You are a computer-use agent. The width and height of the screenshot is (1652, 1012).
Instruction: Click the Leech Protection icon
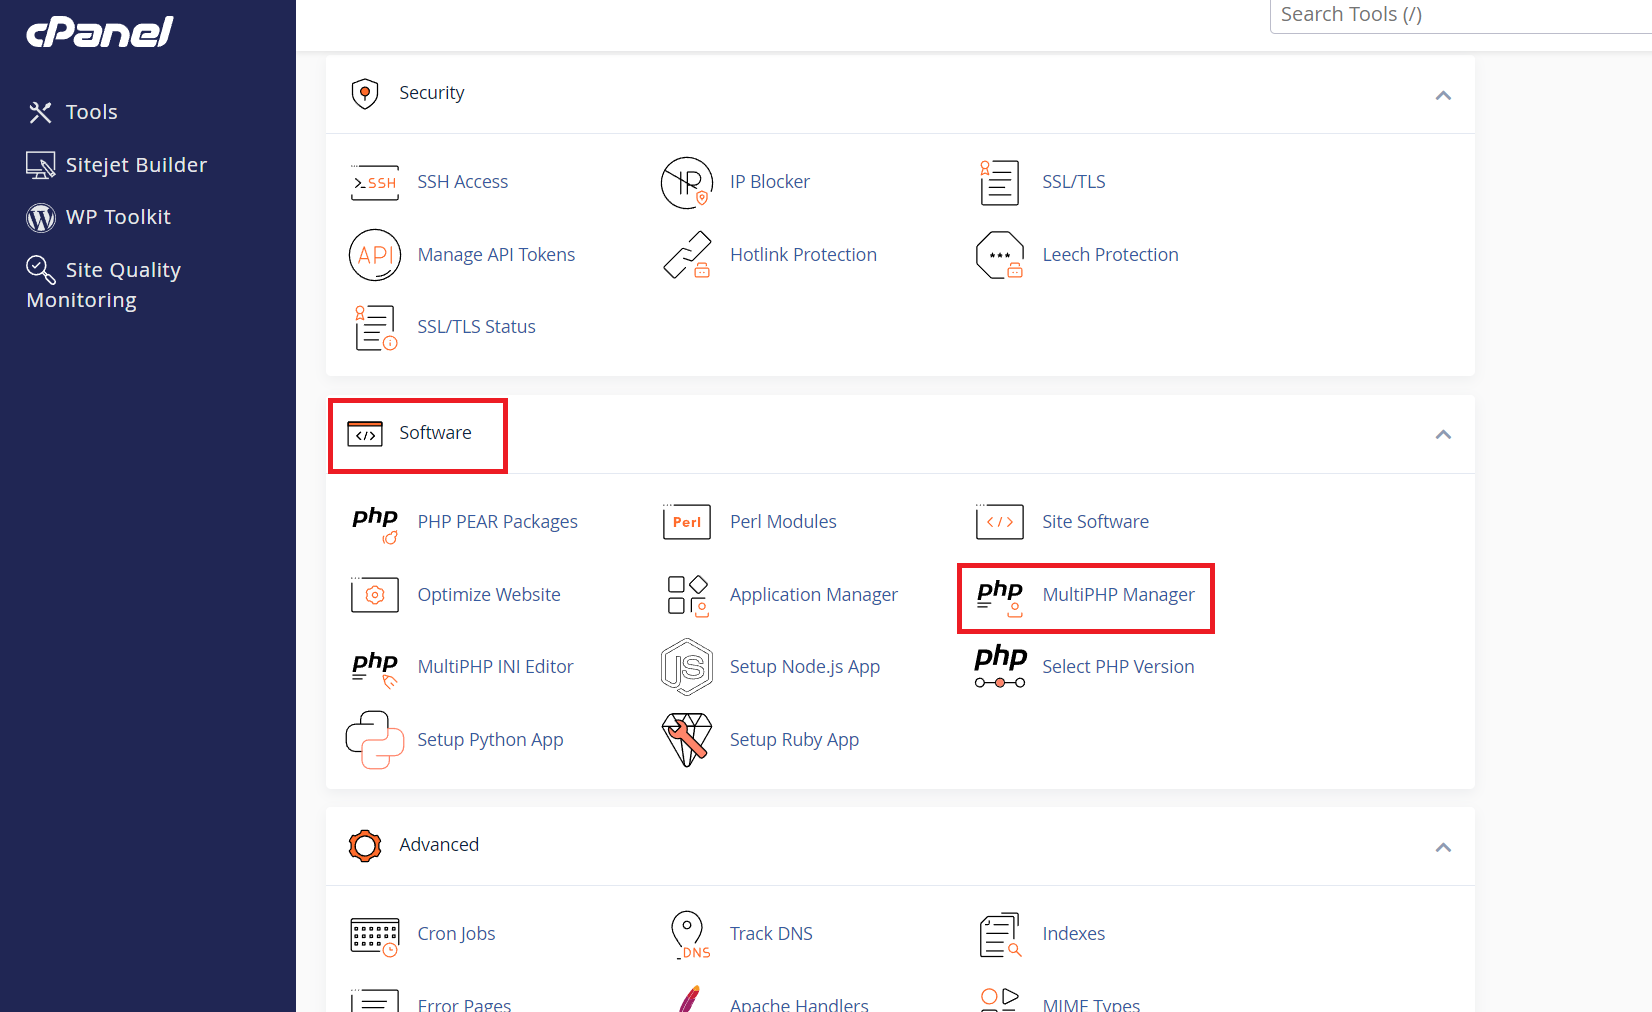tap(1000, 255)
